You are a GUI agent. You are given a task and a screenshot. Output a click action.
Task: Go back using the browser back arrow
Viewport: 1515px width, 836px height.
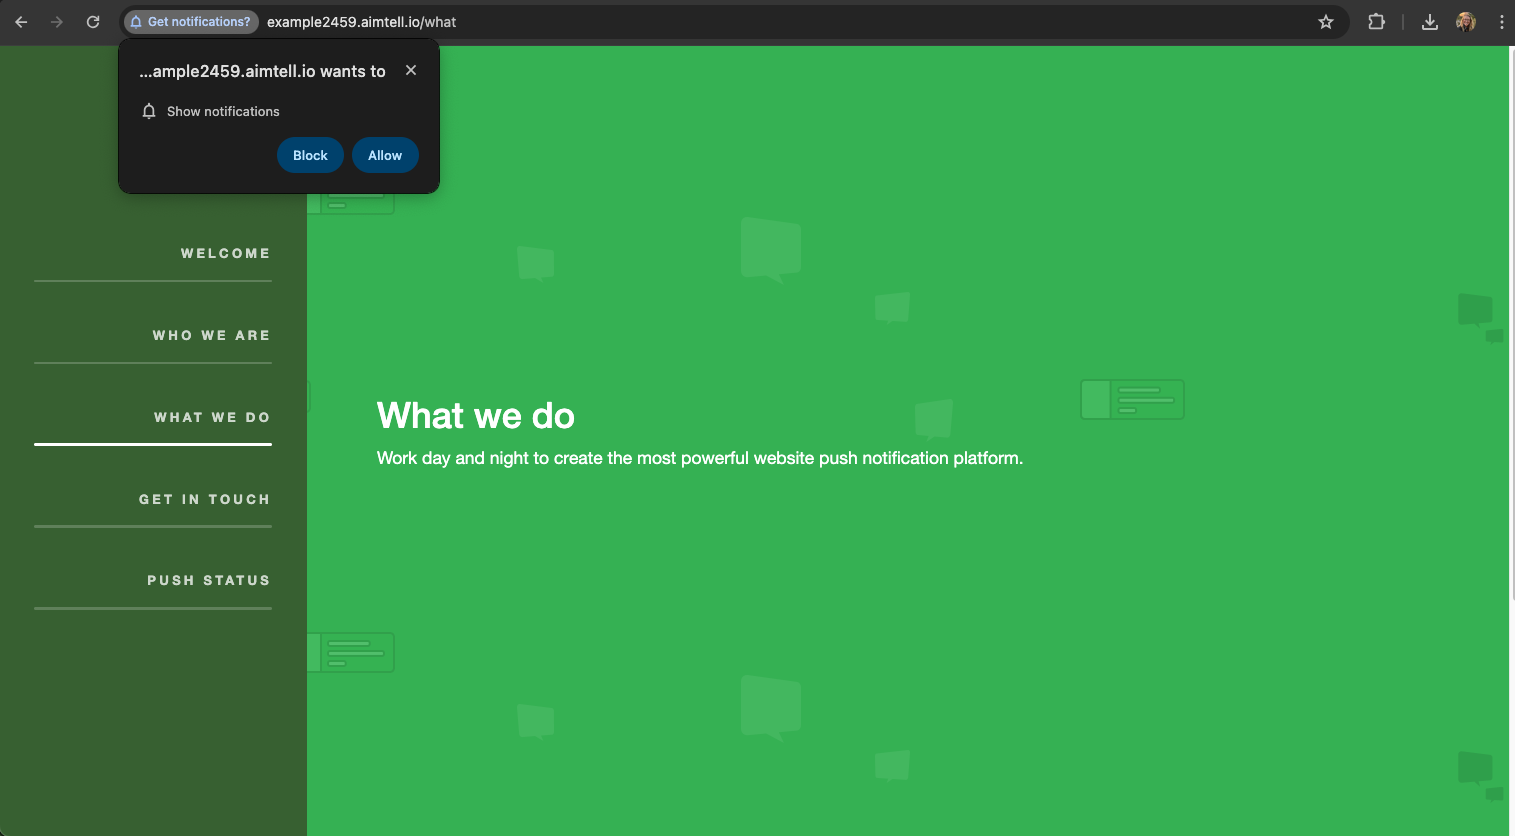(x=21, y=22)
